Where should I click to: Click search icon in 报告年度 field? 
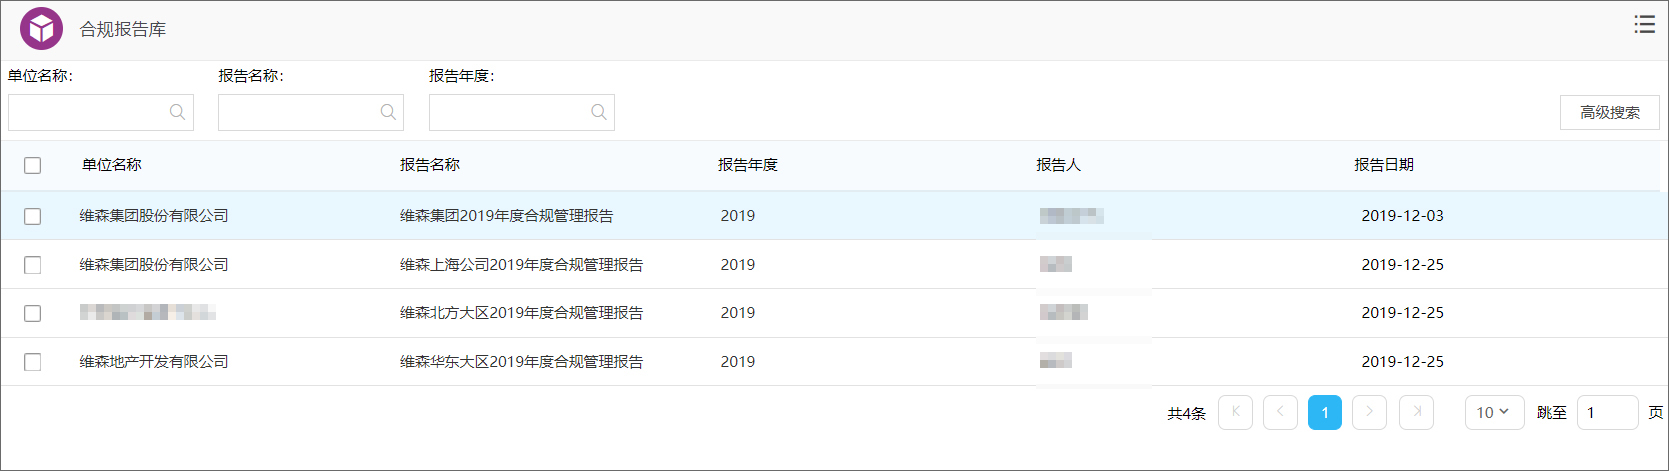coord(599,112)
